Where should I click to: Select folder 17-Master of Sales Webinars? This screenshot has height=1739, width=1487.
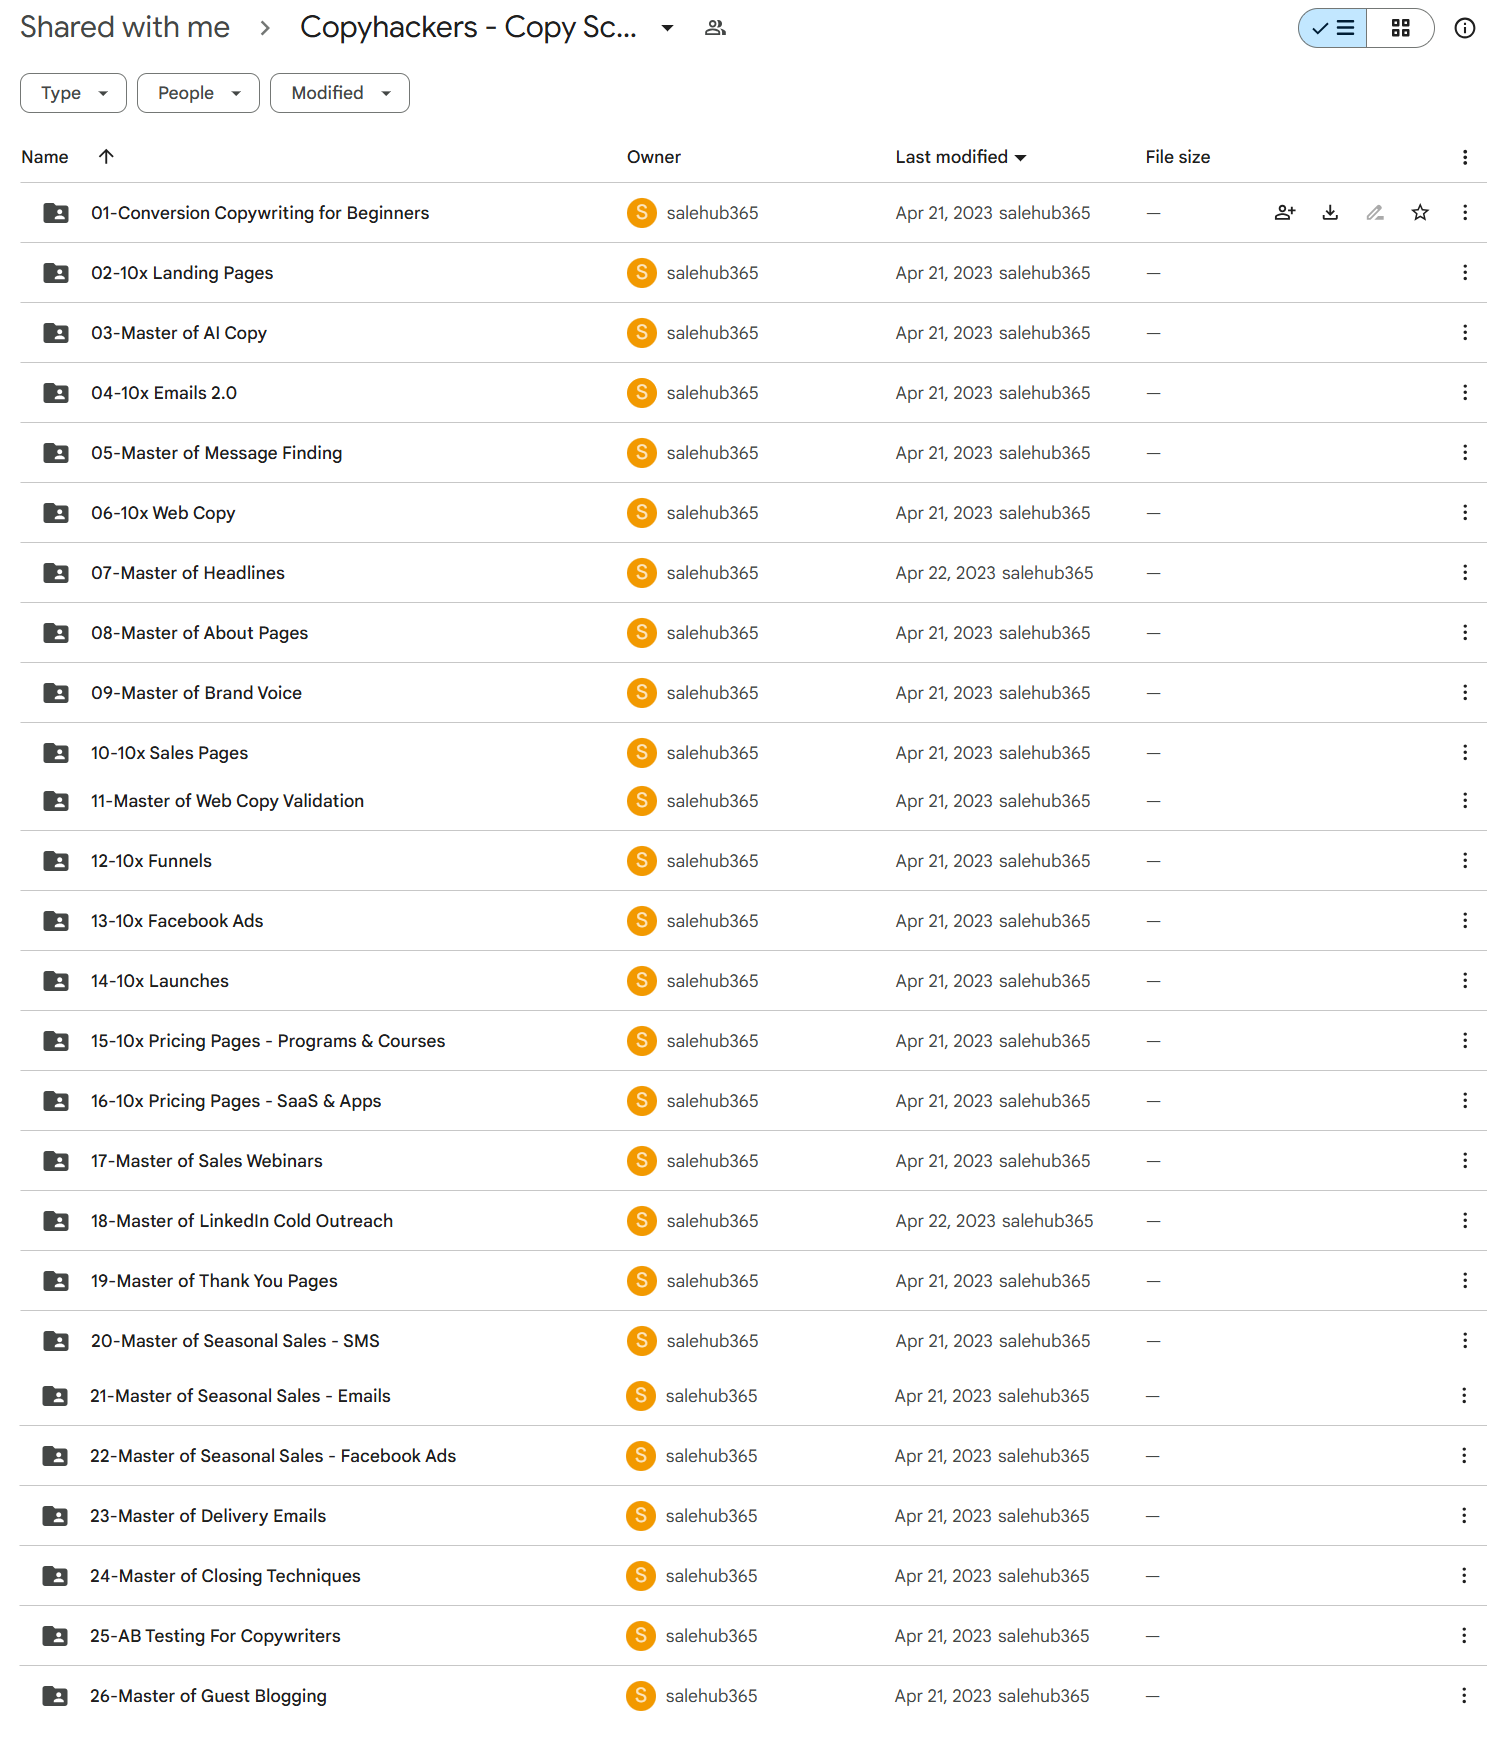click(753, 1160)
